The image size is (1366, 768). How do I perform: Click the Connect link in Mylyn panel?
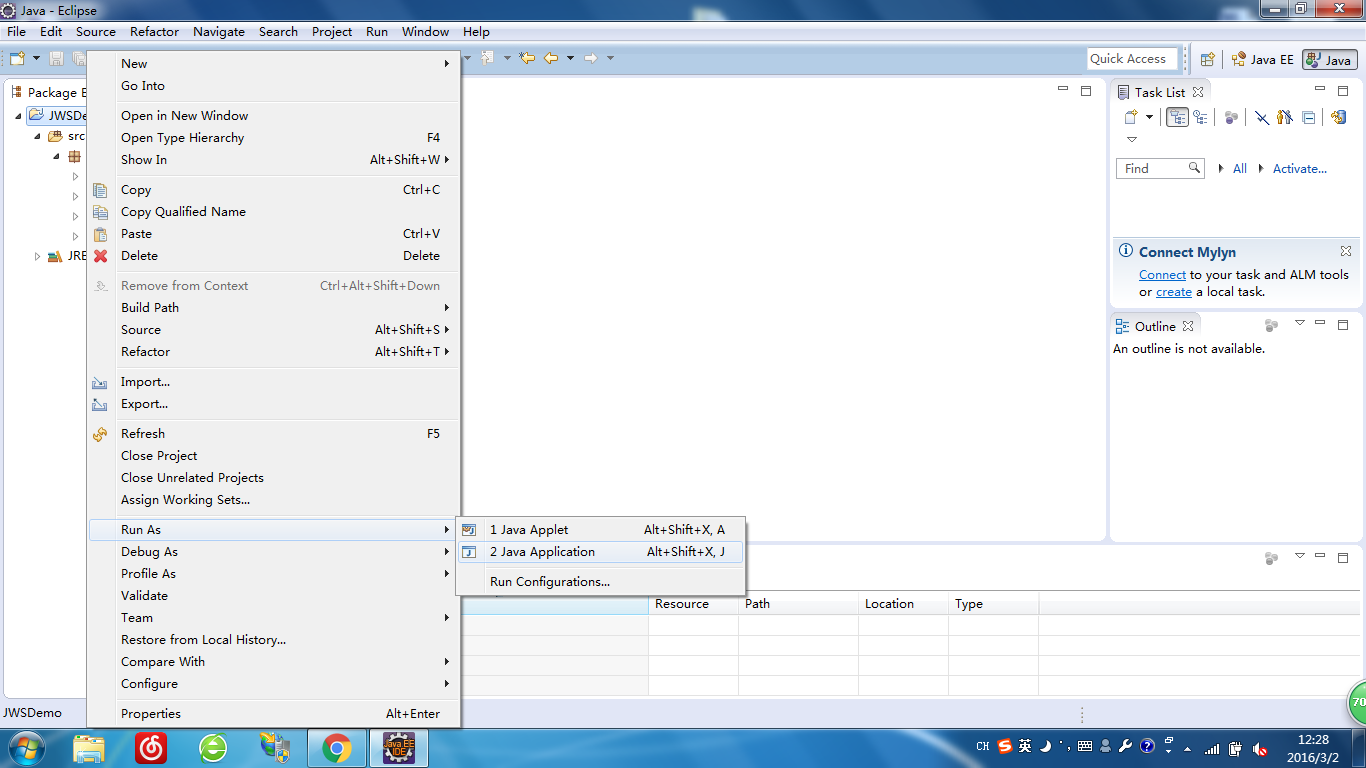tap(1162, 275)
